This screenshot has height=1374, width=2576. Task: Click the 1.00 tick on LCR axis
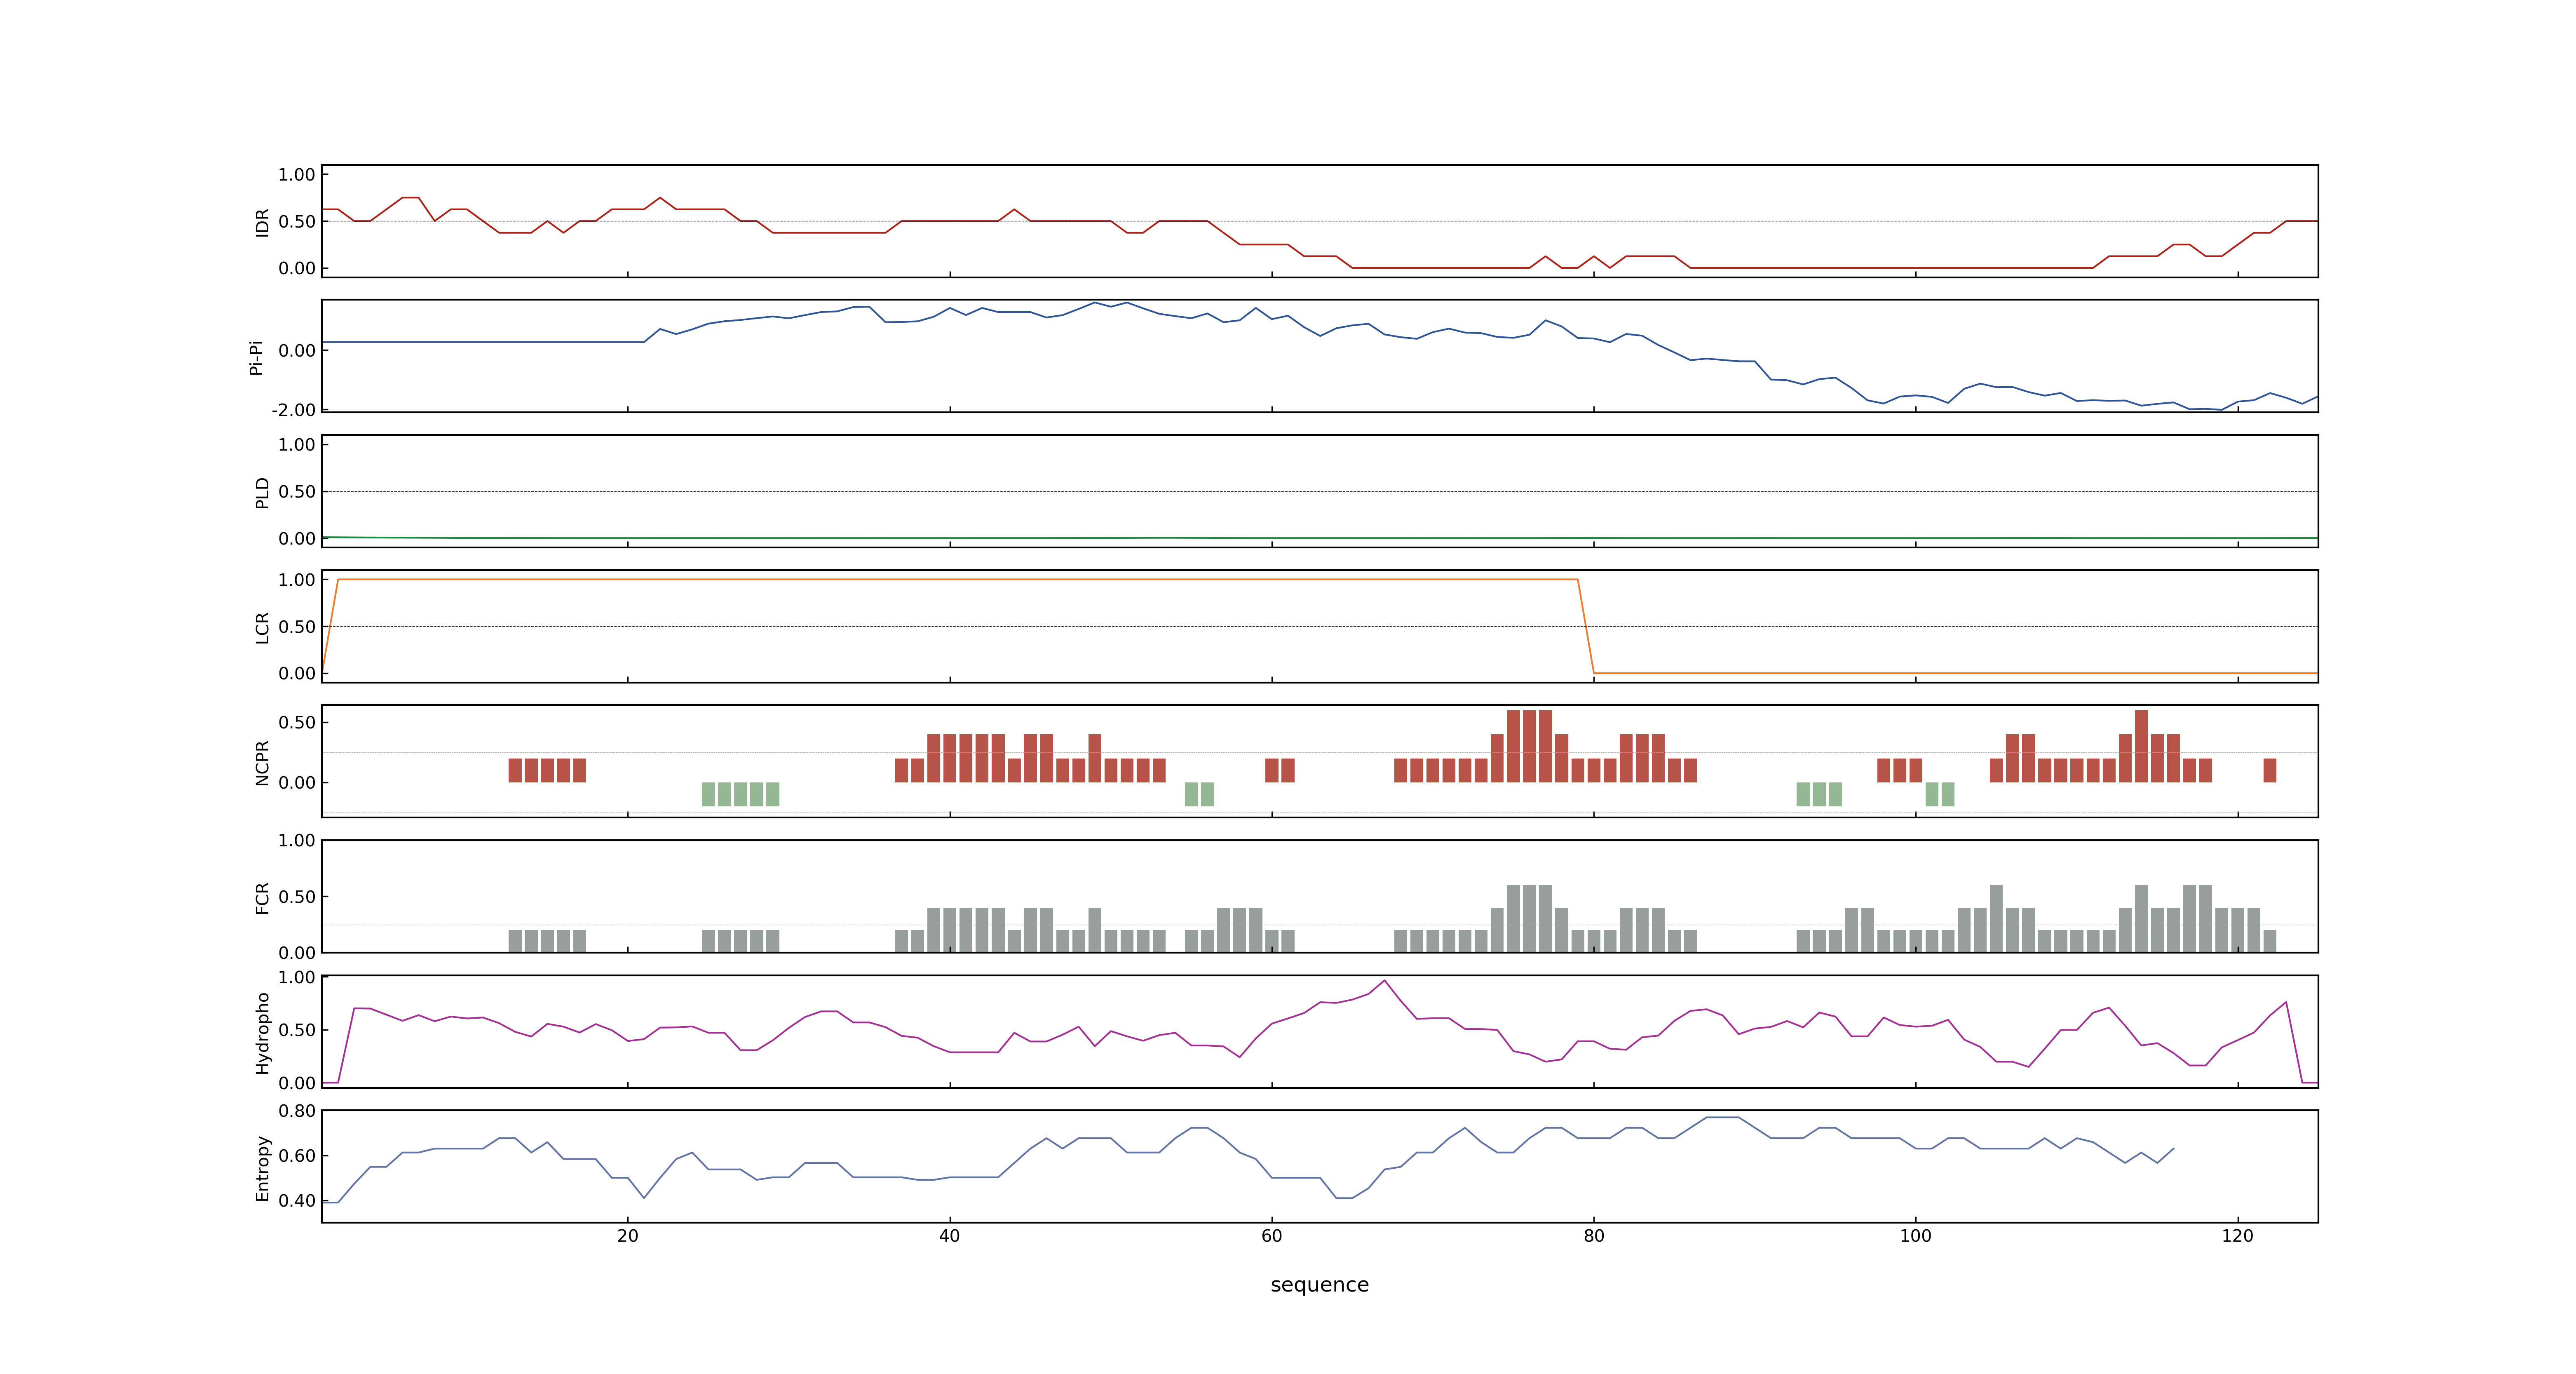pyautogui.click(x=297, y=579)
